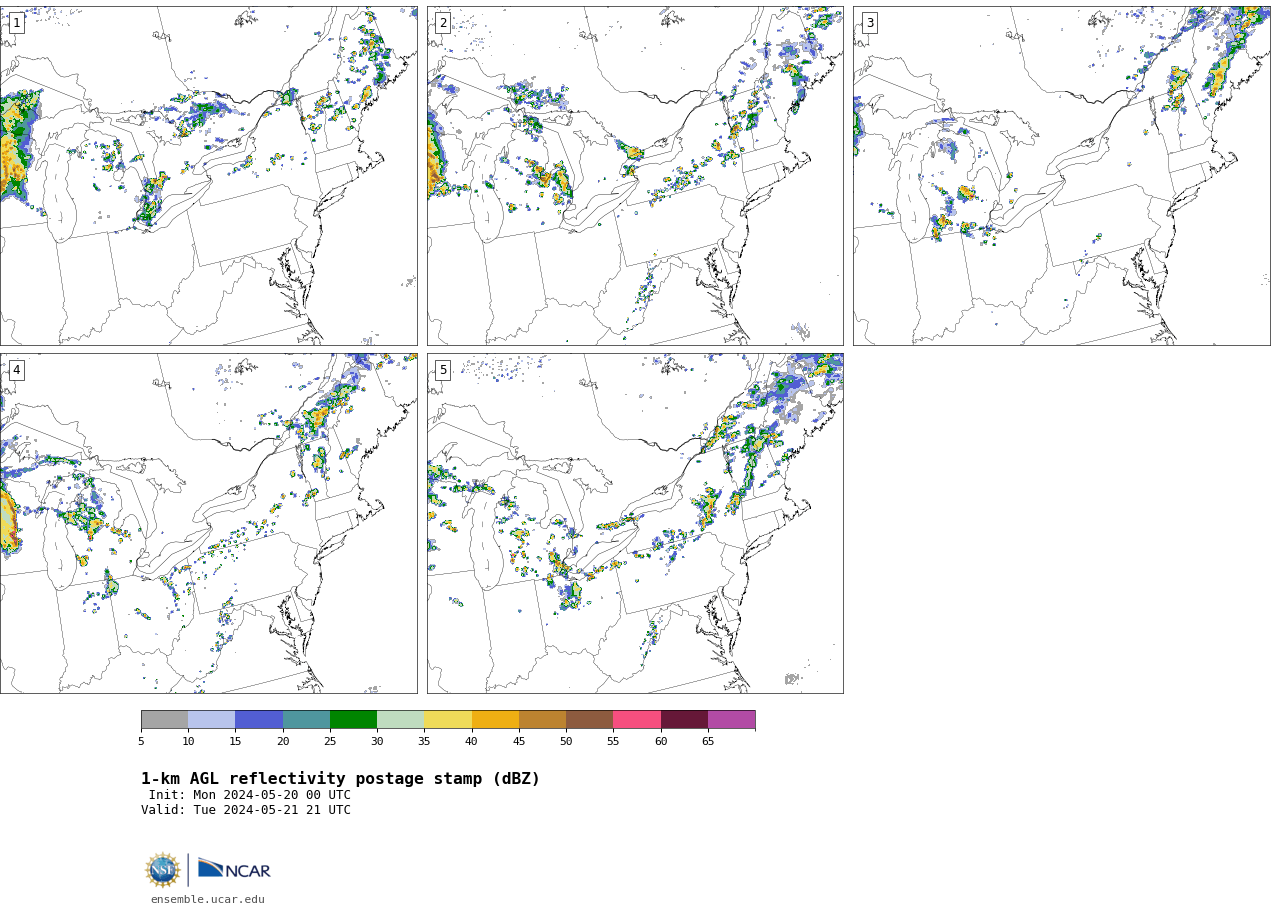Image resolution: width=1280 pixels, height=910 pixels.
Task: Click the maroon 60-65 dBZ swatch
Action: pyautogui.click(x=684, y=720)
